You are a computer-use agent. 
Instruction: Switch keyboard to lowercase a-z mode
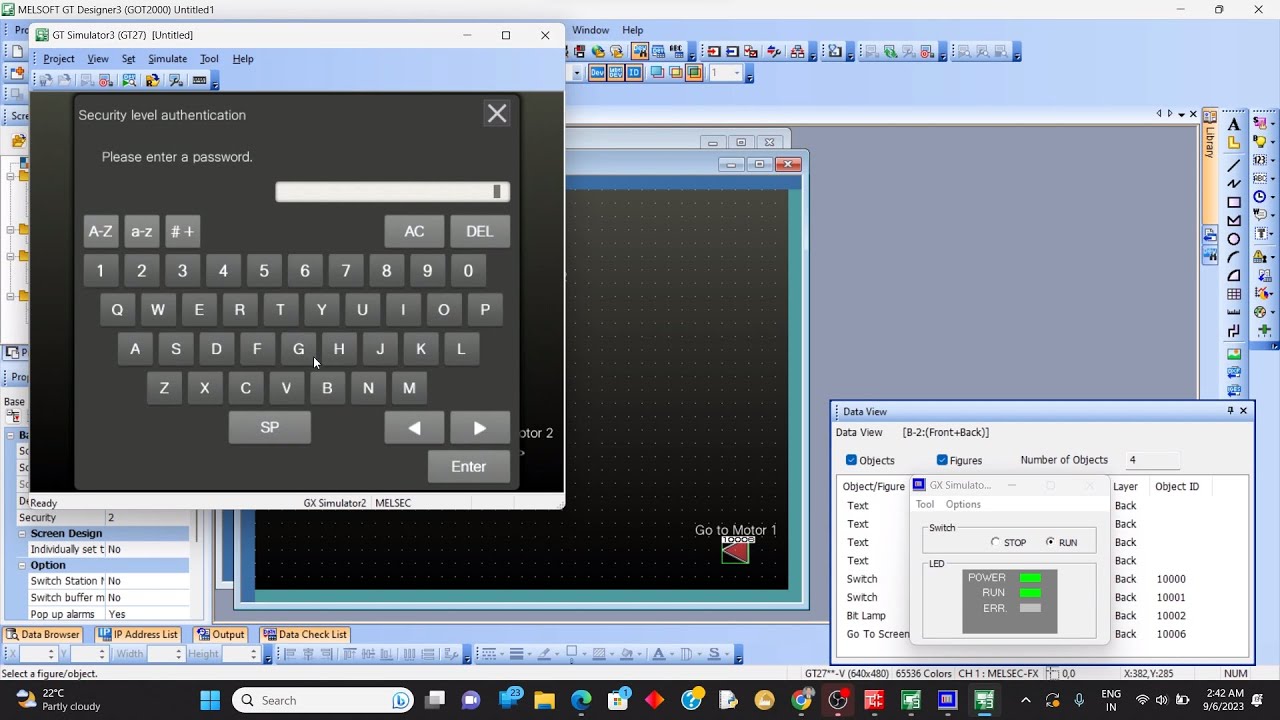(142, 231)
